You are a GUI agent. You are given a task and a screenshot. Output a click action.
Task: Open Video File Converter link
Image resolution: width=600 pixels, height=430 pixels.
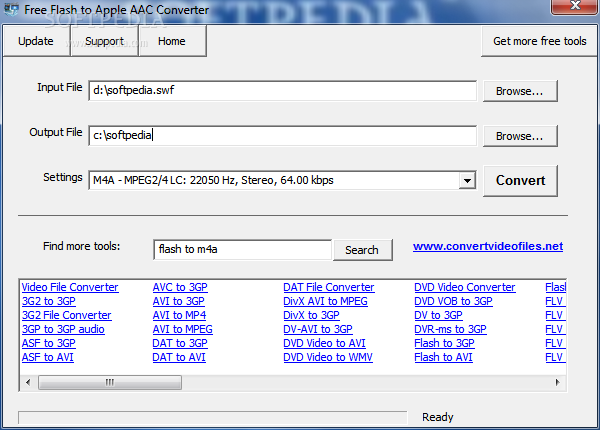click(70, 287)
